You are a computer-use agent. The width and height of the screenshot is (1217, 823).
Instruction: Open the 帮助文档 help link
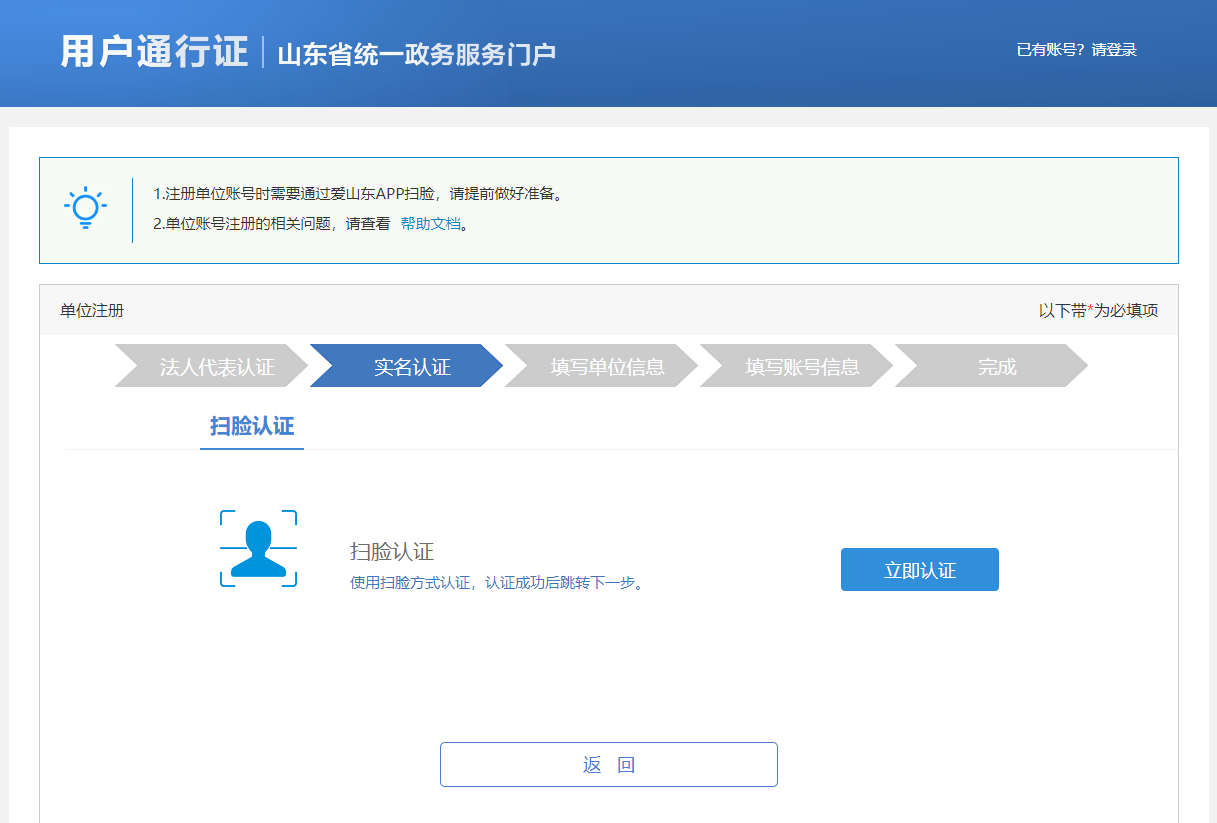431,224
